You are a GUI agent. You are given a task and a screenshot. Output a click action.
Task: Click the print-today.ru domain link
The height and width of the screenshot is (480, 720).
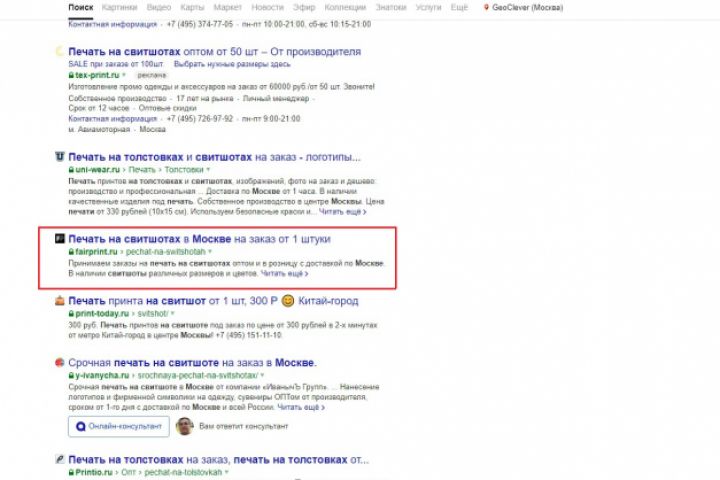[x=101, y=314]
